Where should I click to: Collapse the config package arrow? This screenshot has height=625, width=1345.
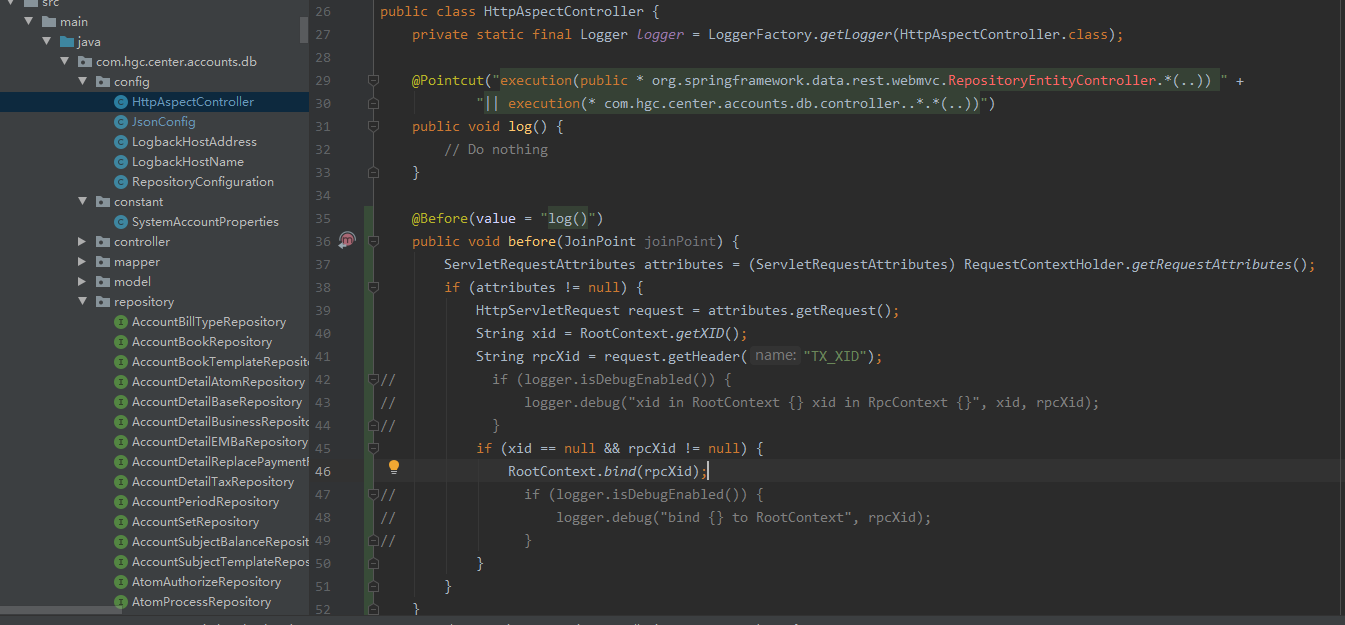coord(83,82)
